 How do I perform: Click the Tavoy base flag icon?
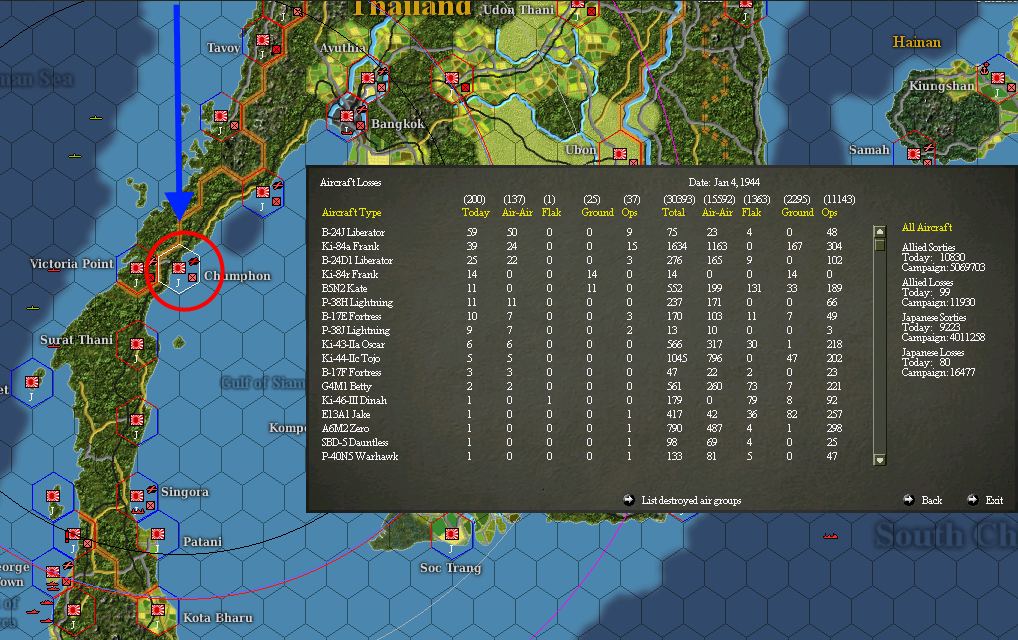[x=263, y=40]
